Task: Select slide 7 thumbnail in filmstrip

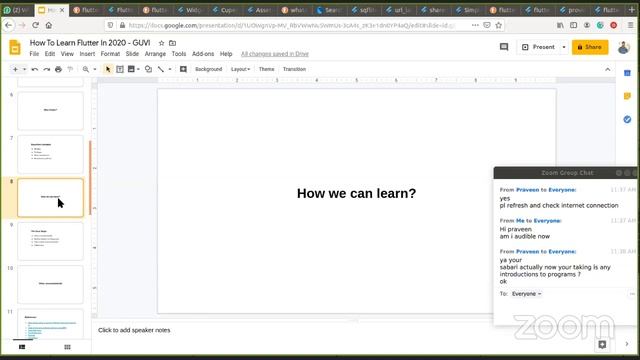Action: pos(51,154)
